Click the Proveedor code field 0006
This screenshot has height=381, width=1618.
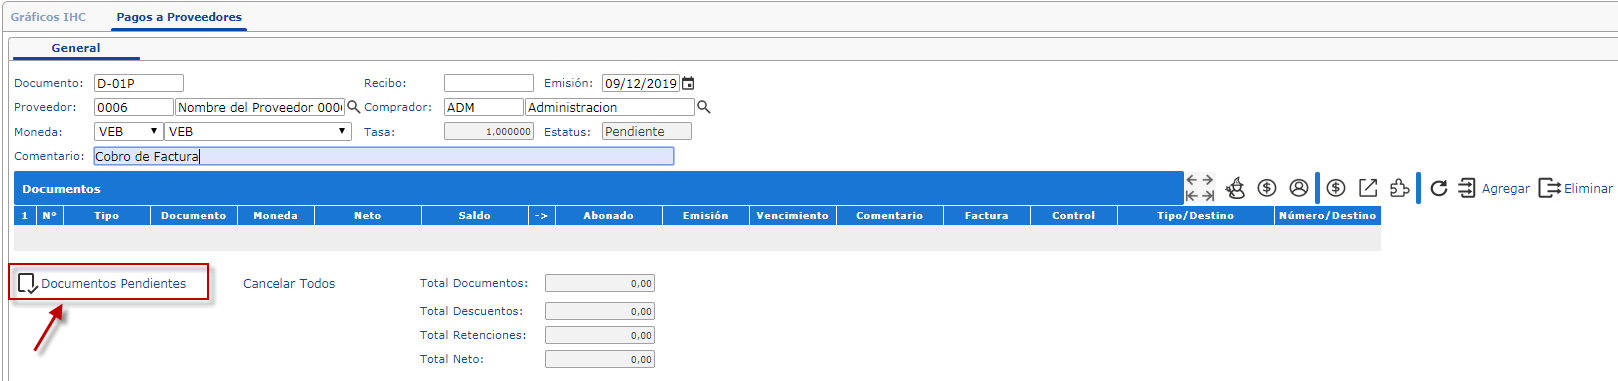coord(134,107)
